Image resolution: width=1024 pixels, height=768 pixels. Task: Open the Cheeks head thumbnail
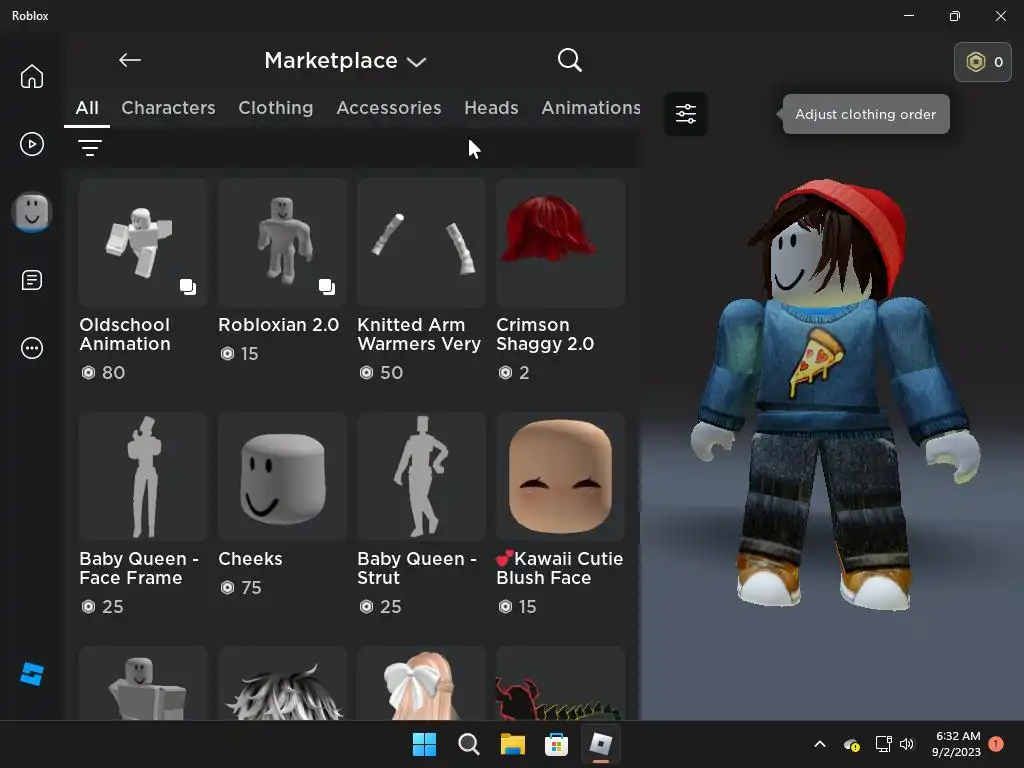click(x=282, y=476)
